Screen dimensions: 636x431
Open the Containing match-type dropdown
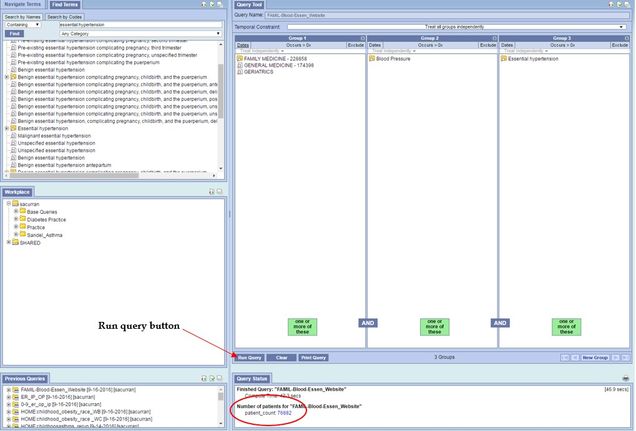22,25
